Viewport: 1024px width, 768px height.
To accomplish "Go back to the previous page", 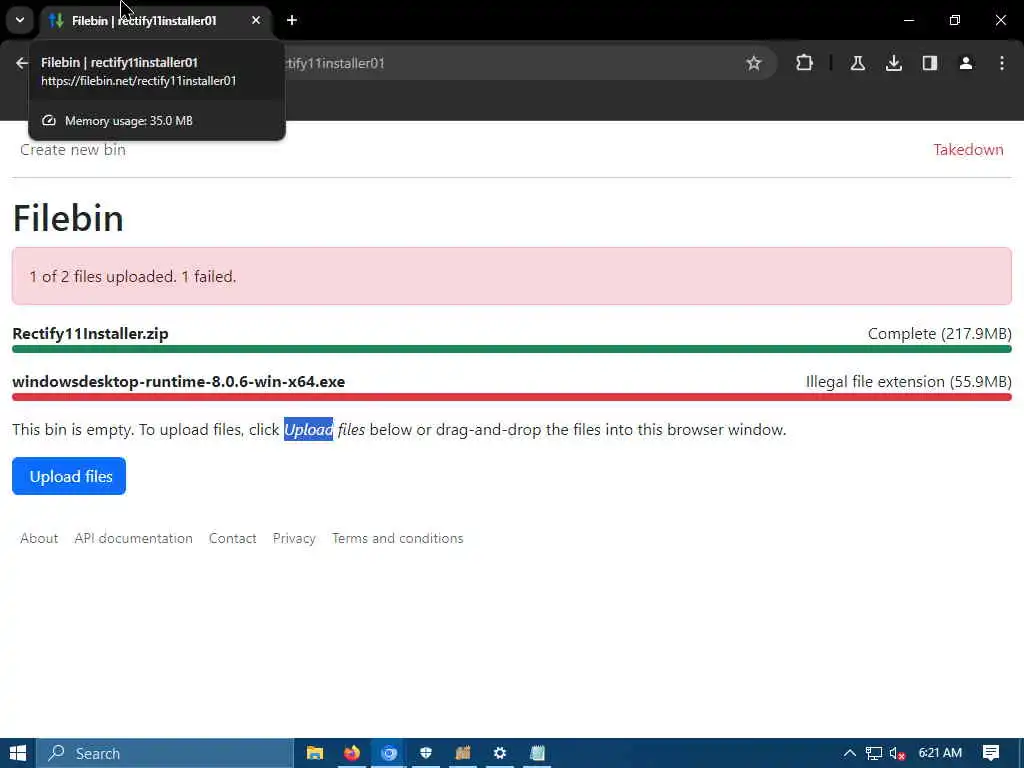I will point(22,63).
